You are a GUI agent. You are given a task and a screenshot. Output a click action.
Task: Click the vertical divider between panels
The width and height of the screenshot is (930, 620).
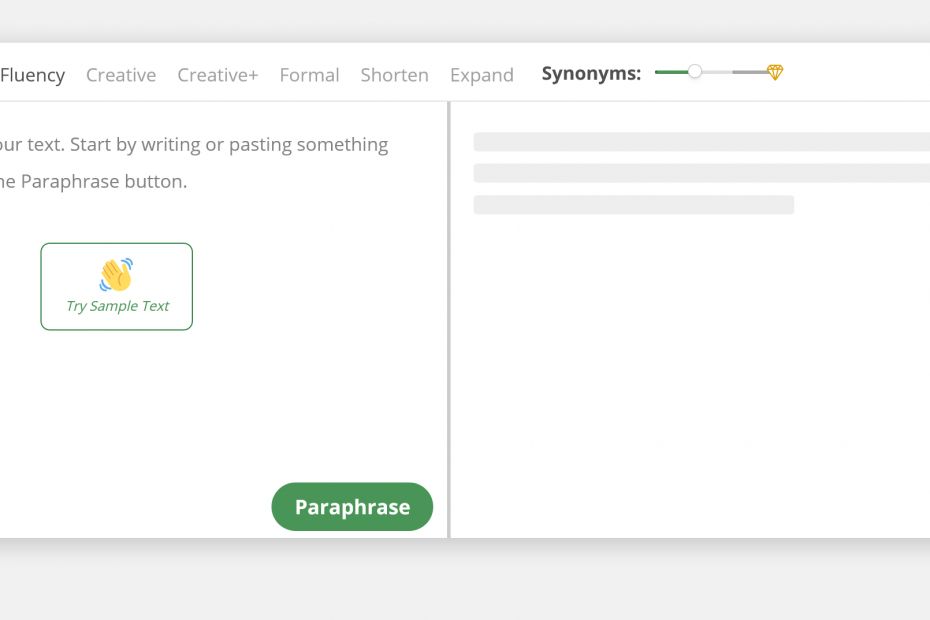(449, 320)
